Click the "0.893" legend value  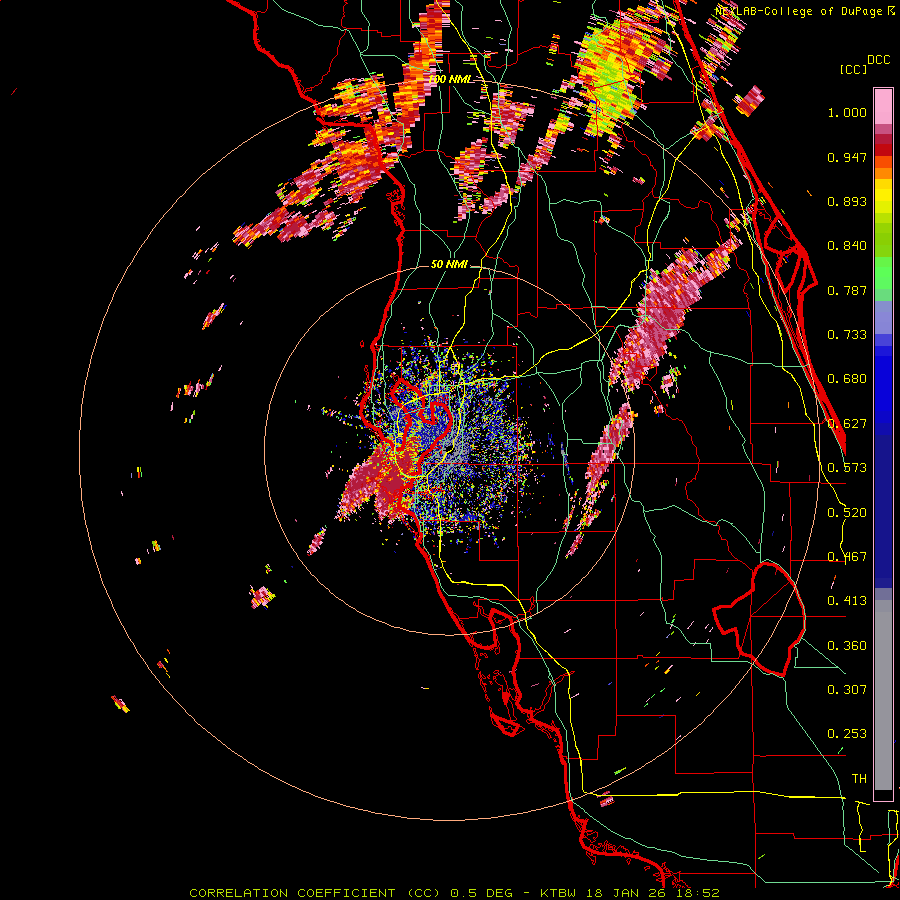coord(847,201)
